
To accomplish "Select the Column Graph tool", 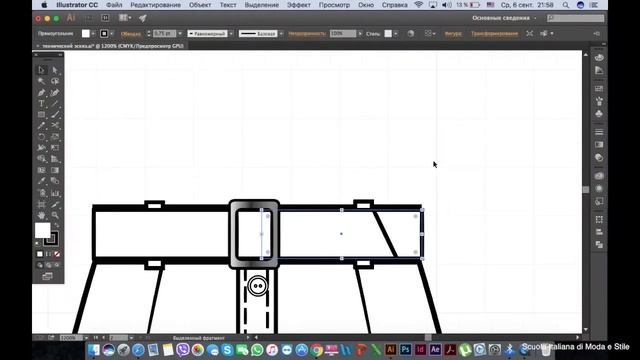I will [x=55, y=193].
